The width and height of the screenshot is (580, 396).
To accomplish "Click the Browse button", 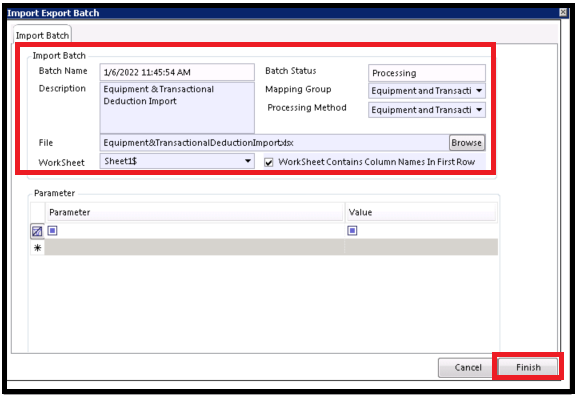I will pyautogui.click(x=466, y=143).
